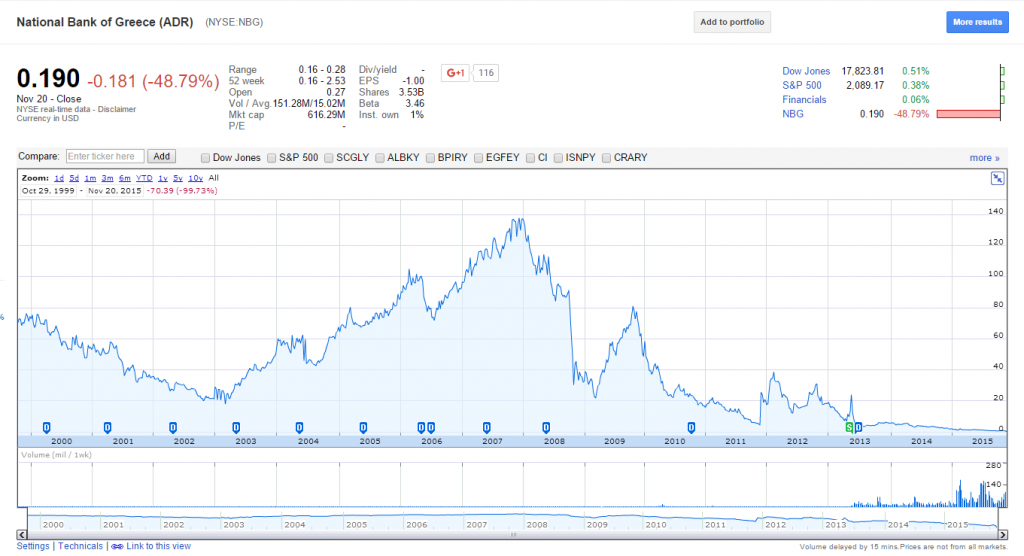1024x556 pixels.
Task: Open the dividend marker near 2004
Action: 299,427
